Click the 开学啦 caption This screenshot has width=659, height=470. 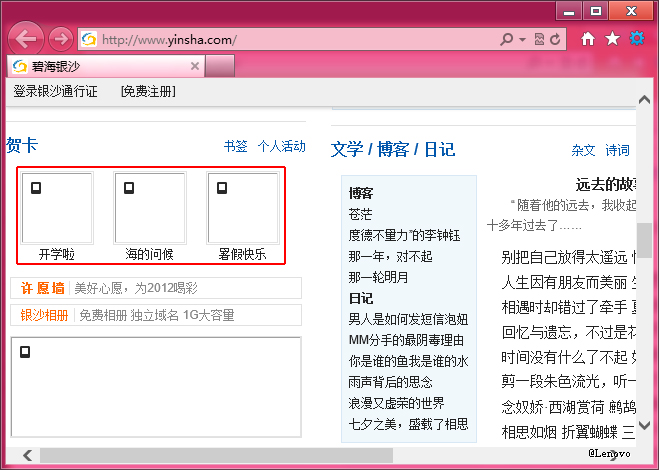click(57, 254)
